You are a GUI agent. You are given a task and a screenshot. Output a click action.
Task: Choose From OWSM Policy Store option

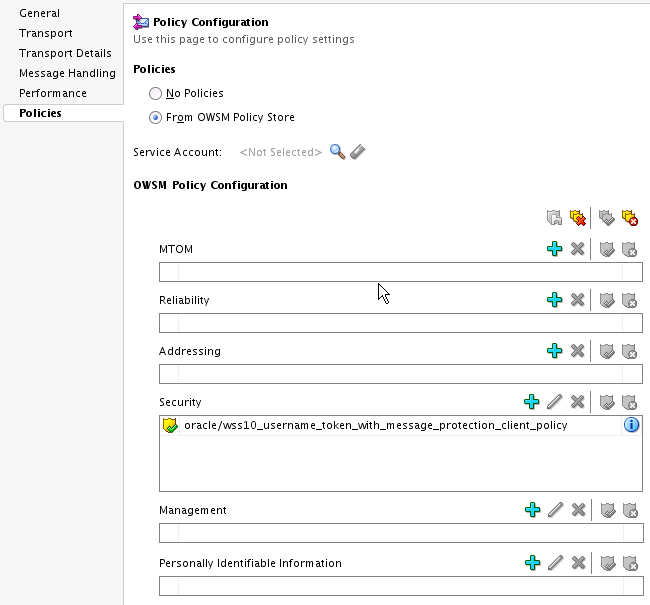pos(155,117)
